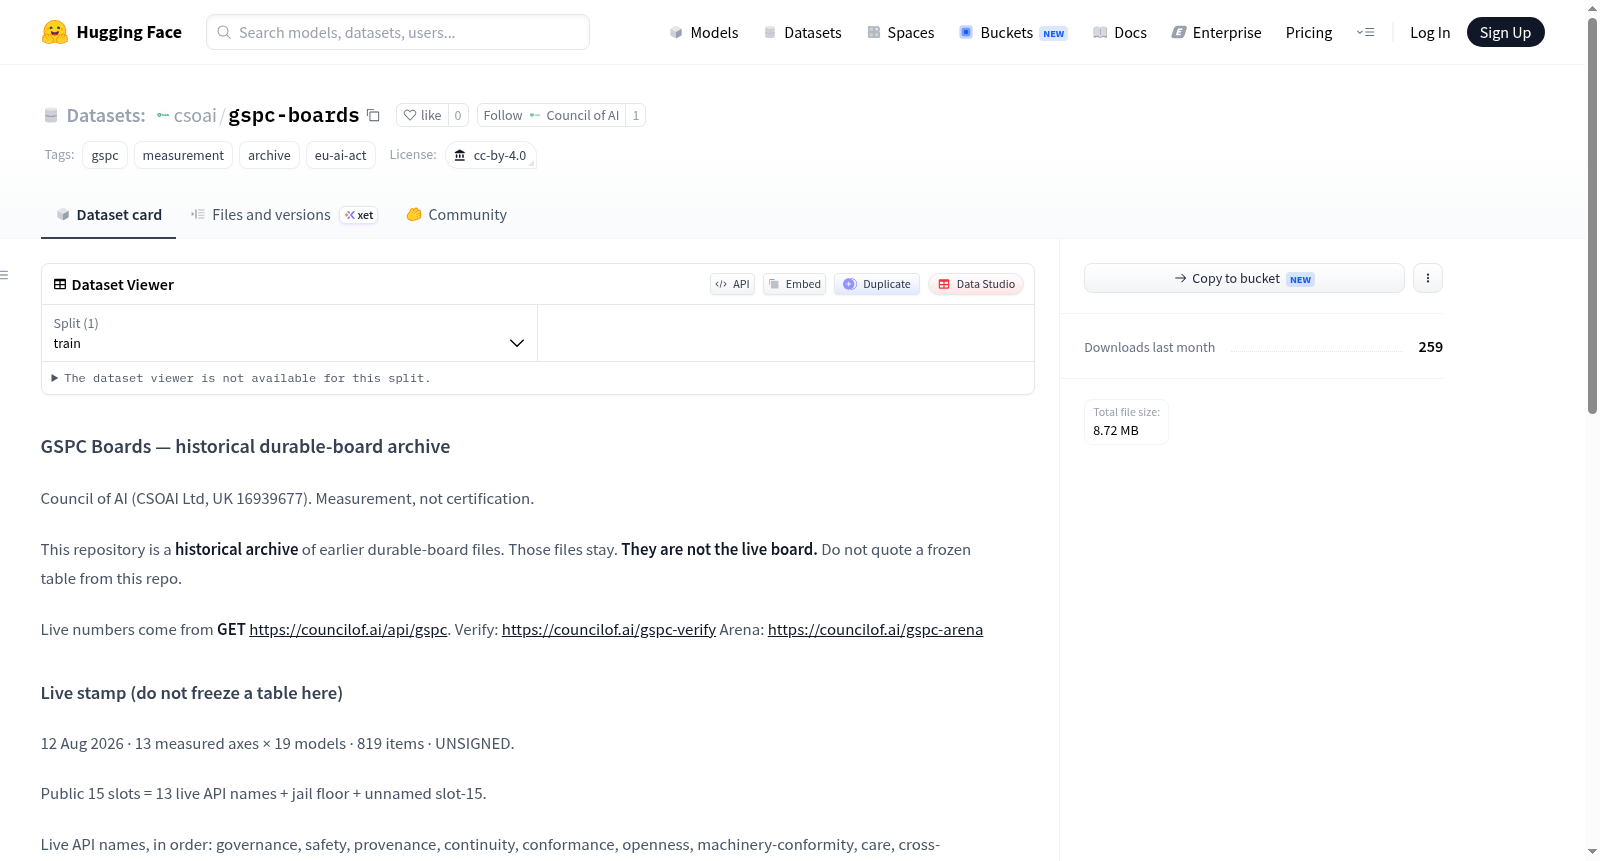Select the eu-ai-act tag
The height and width of the screenshot is (861, 1600).
point(341,155)
